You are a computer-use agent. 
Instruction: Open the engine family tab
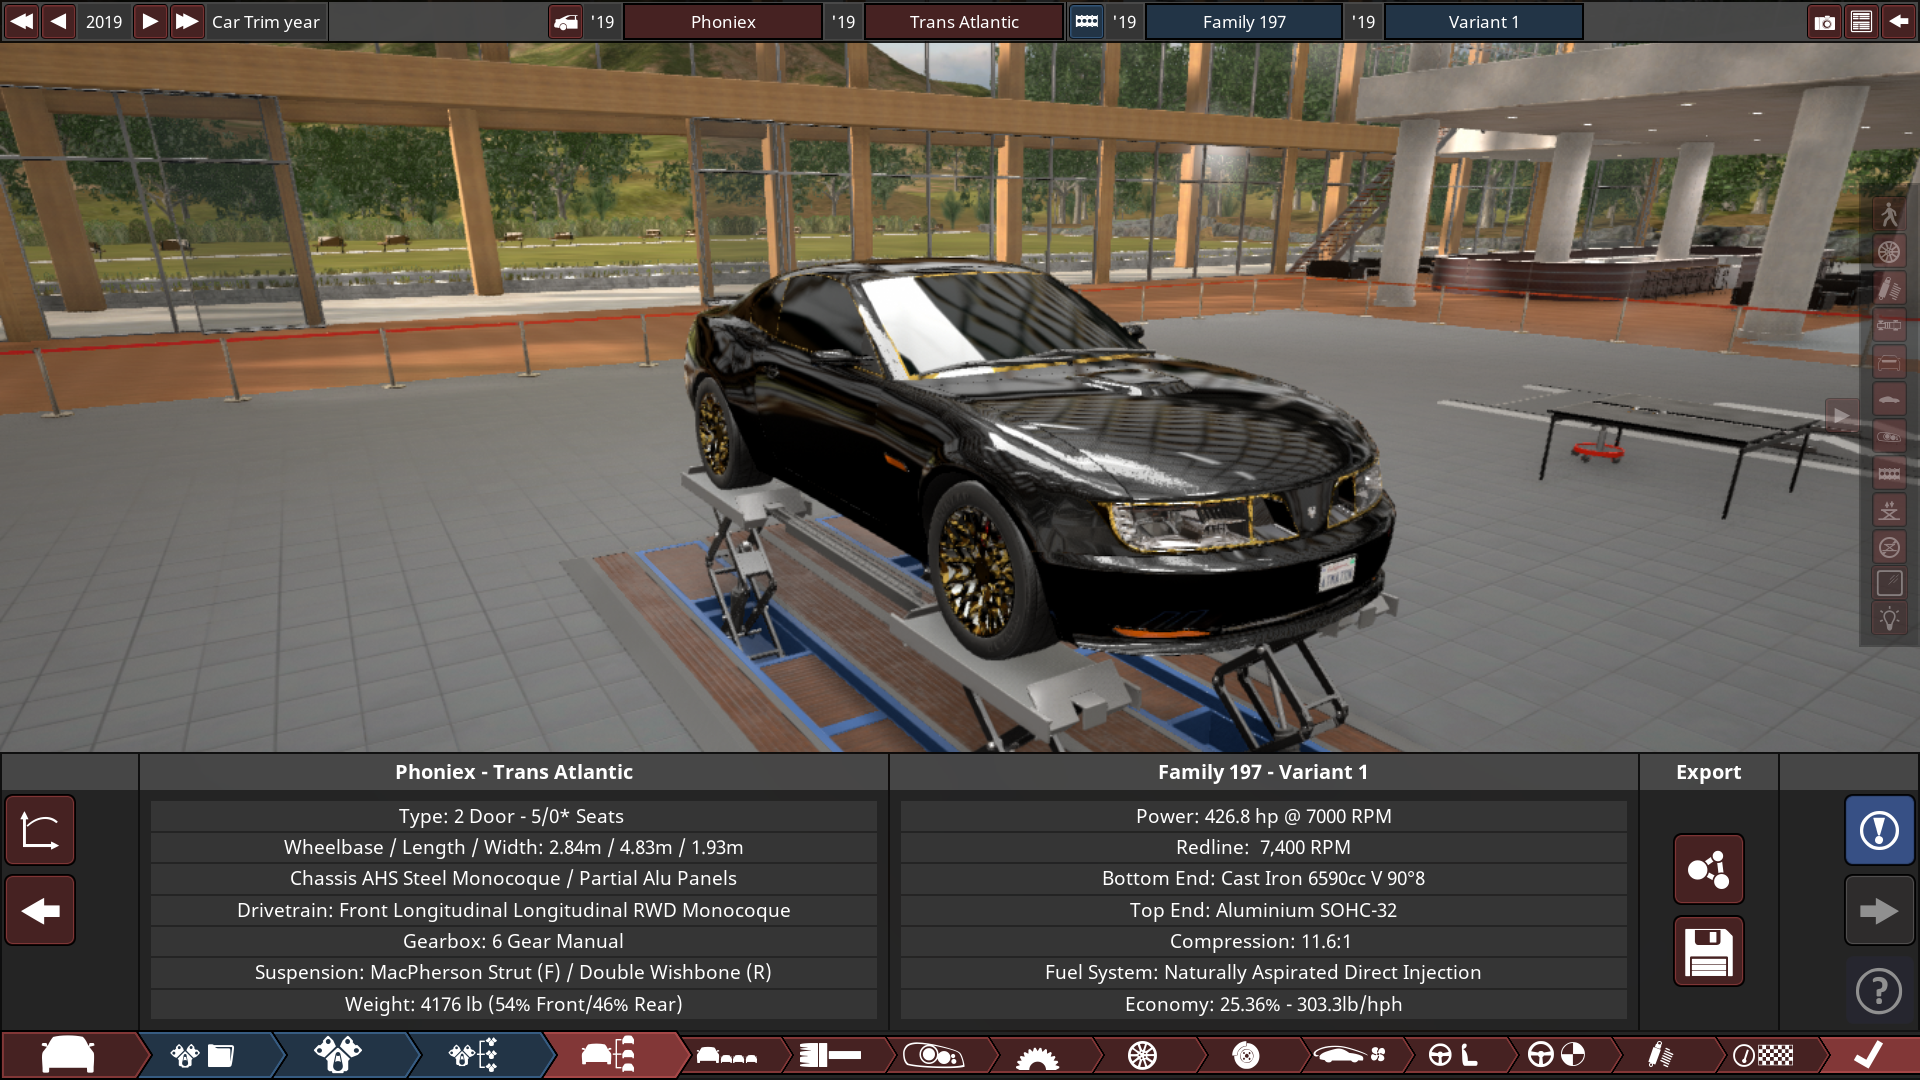(205, 1055)
